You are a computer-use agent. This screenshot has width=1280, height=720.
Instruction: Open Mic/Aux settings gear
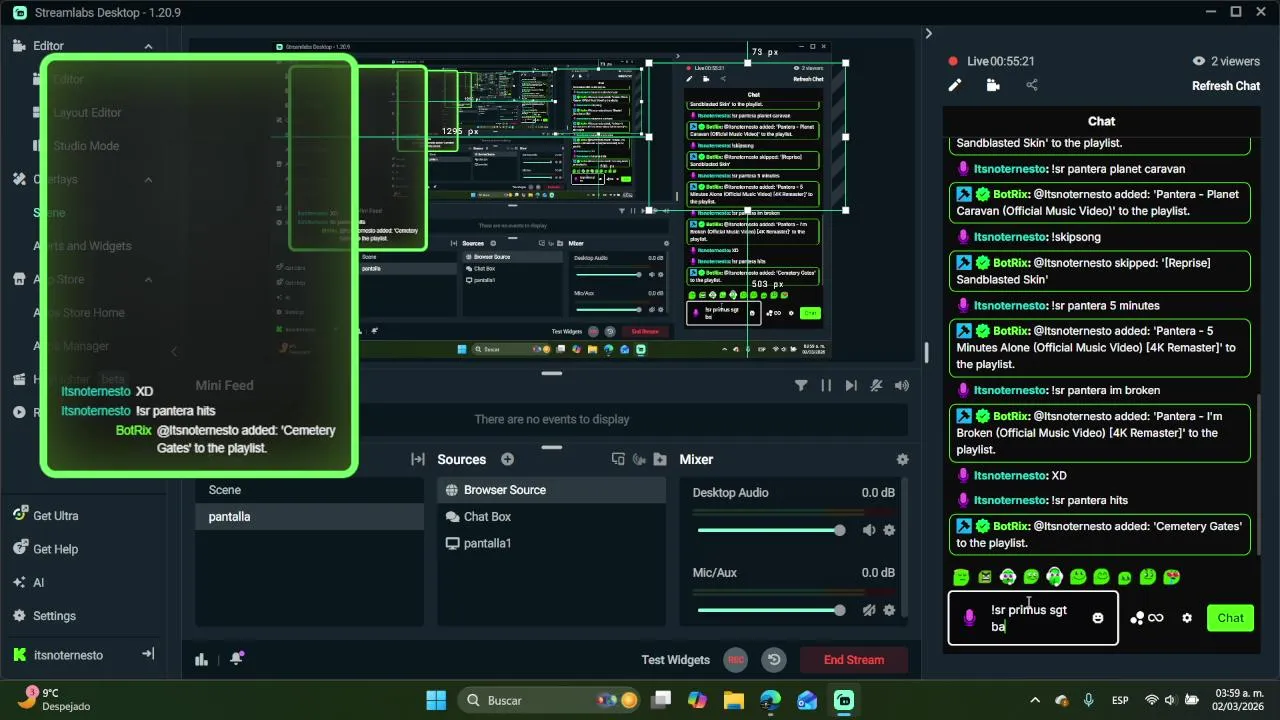click(889, 611)
